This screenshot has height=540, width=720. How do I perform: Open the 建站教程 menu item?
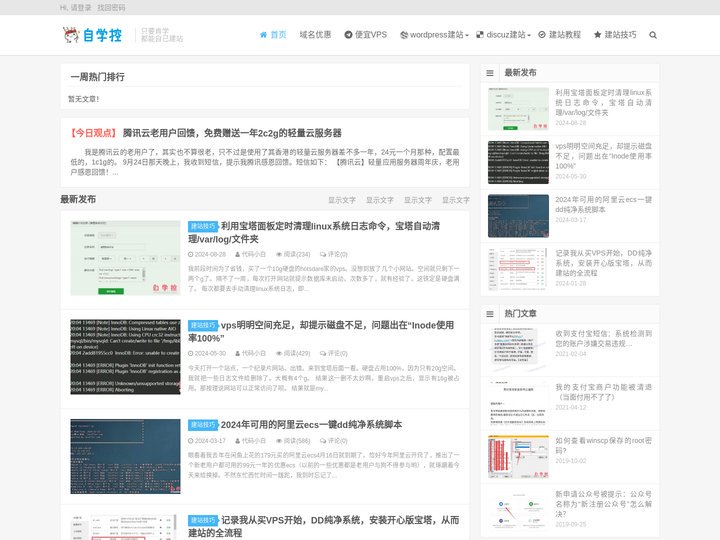[559, 35]
